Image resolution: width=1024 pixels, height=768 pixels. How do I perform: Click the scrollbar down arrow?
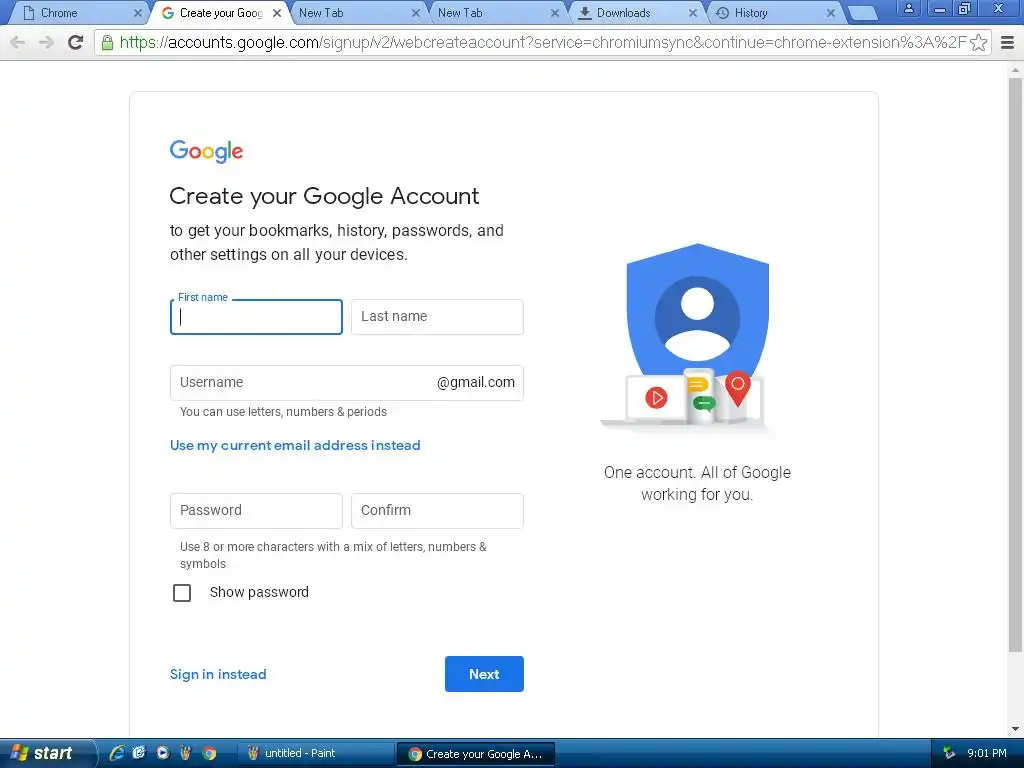click(1015, 729)
